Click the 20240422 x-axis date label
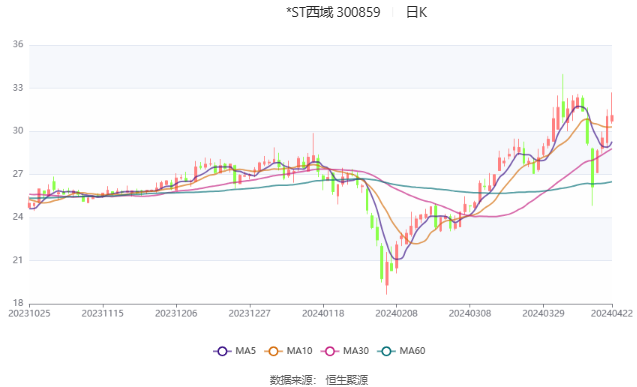637x387 pixels. pos(612,313)
